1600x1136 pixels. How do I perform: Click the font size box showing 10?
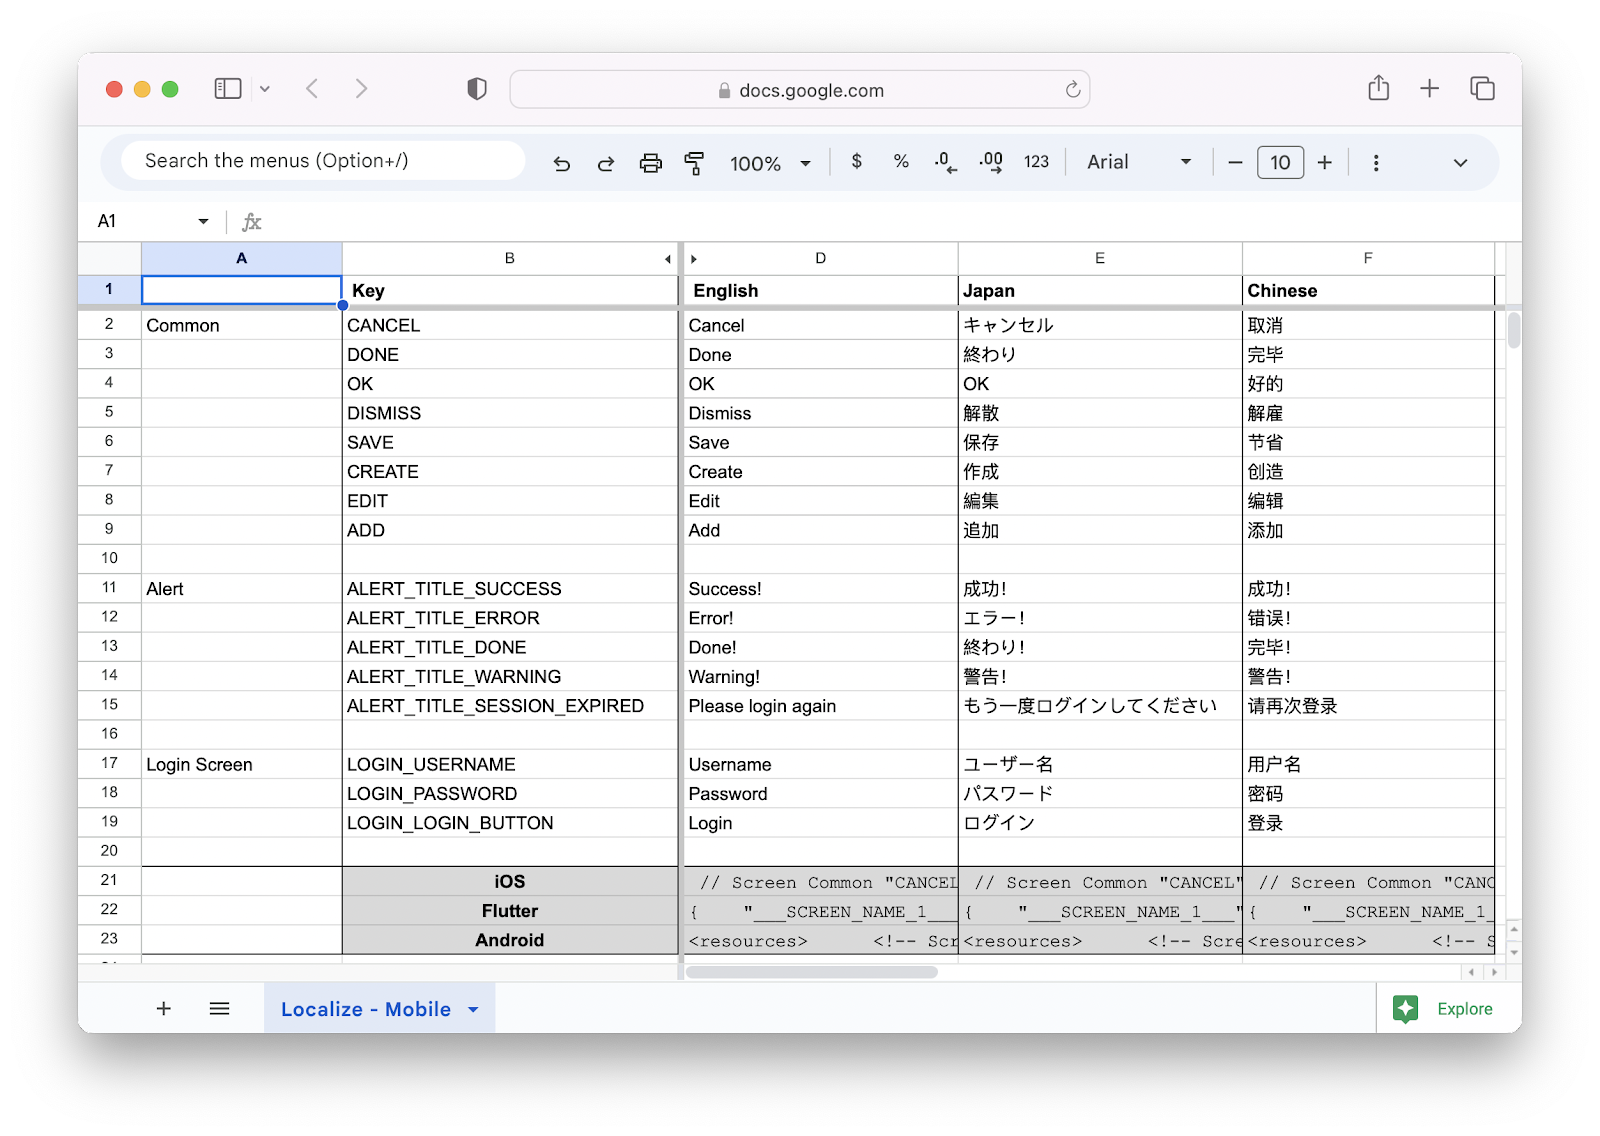[1280, 162]
